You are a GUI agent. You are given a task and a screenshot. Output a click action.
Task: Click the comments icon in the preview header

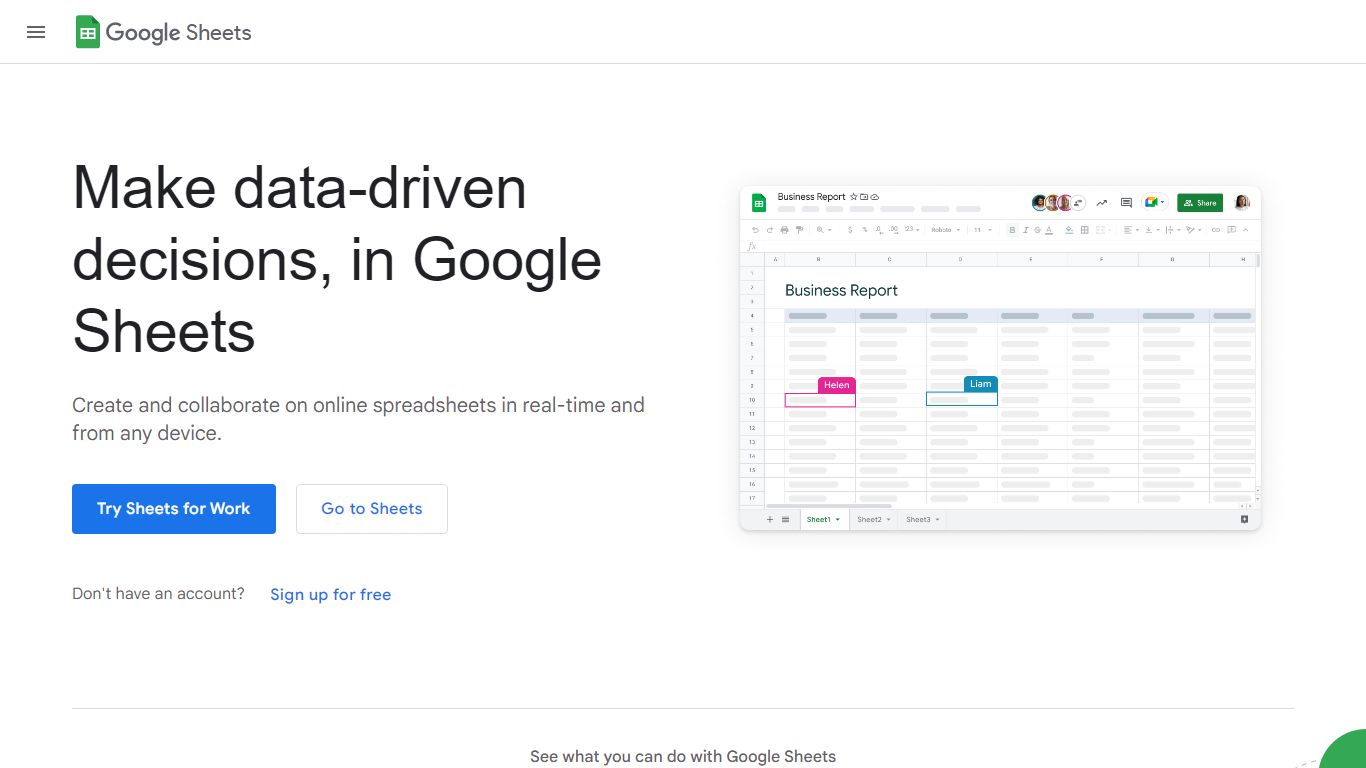[1126, 203]
